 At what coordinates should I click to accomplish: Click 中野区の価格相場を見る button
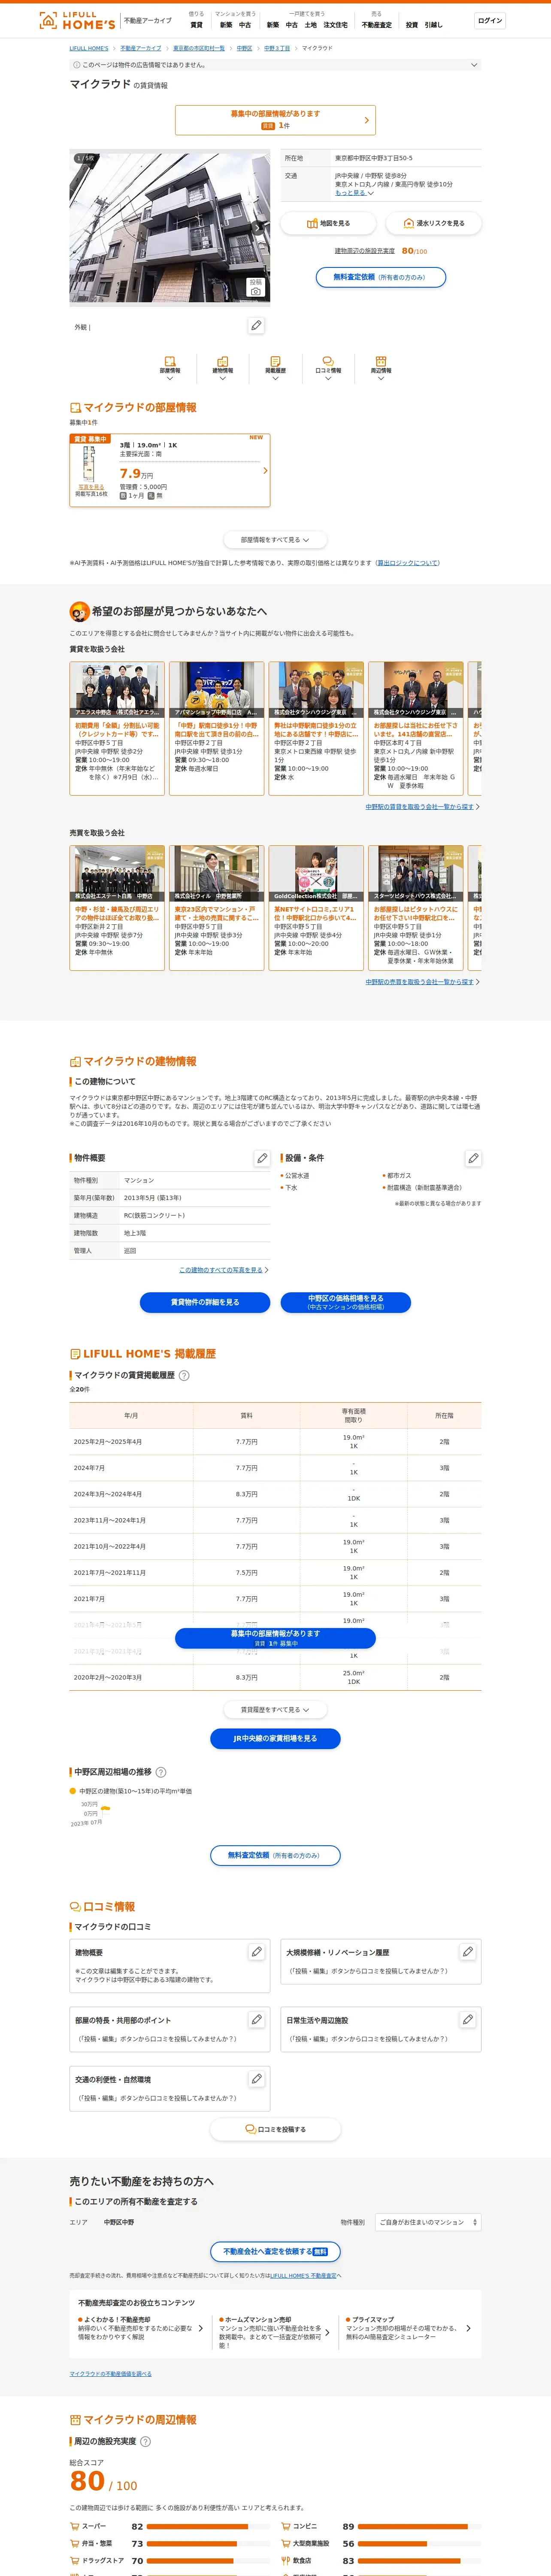tap(345, 1302)
